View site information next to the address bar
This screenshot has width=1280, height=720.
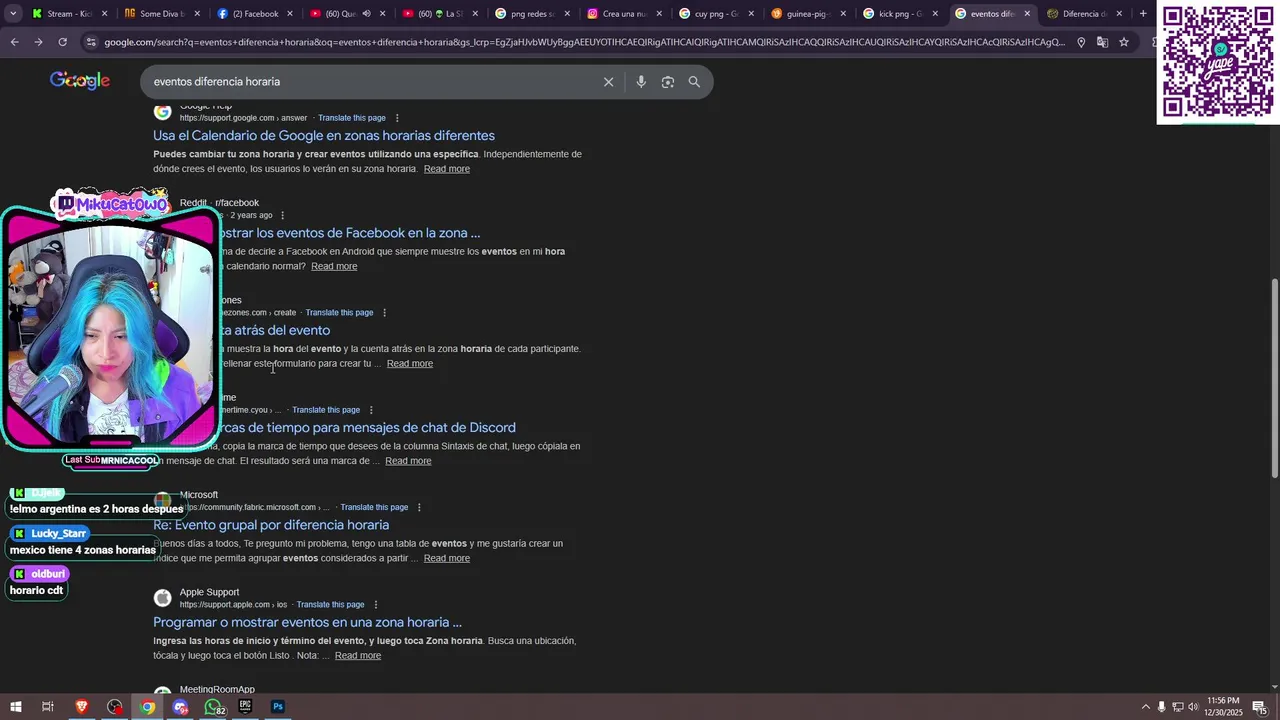91,42
